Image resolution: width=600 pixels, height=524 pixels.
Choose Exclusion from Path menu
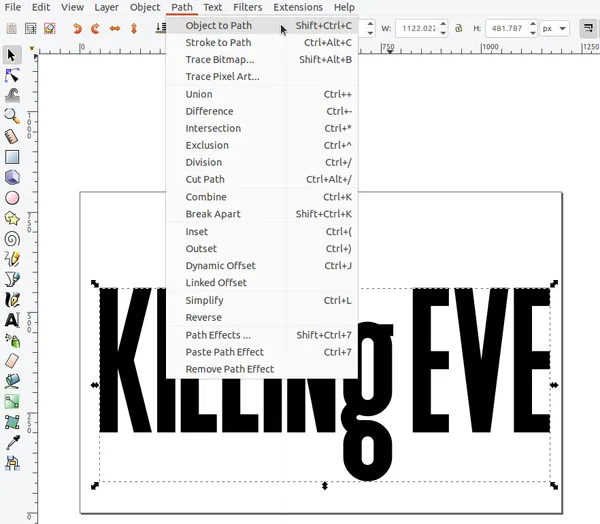coord(262,145)
